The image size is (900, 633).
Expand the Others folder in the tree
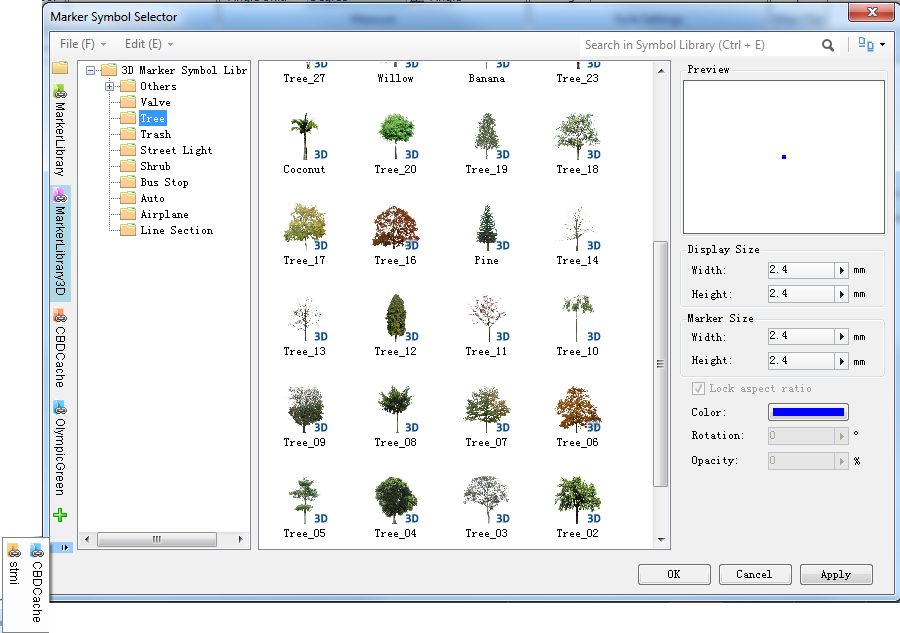110,86
